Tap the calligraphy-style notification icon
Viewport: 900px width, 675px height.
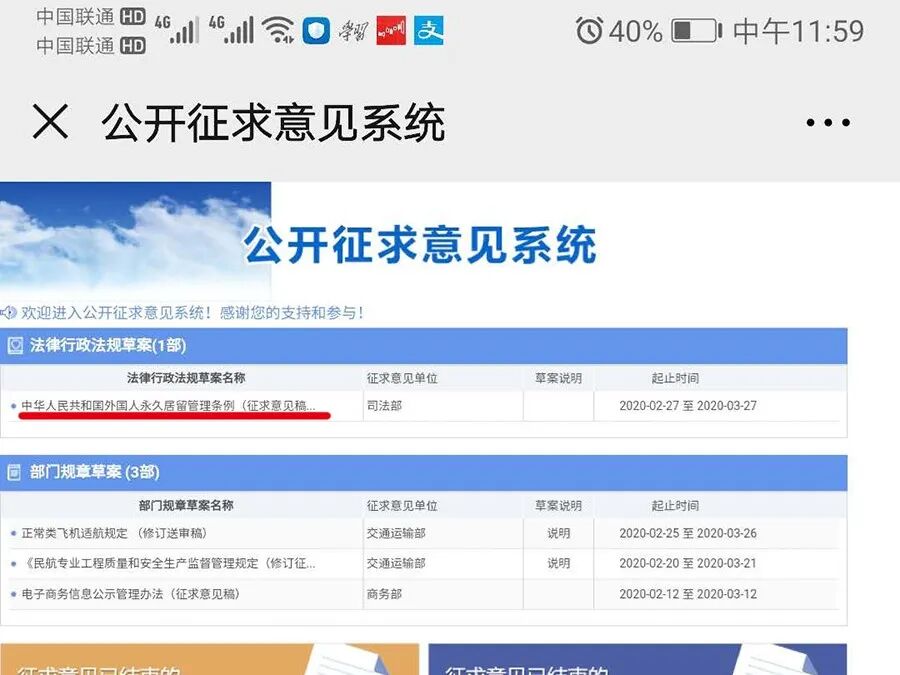(x=352, y=30)
